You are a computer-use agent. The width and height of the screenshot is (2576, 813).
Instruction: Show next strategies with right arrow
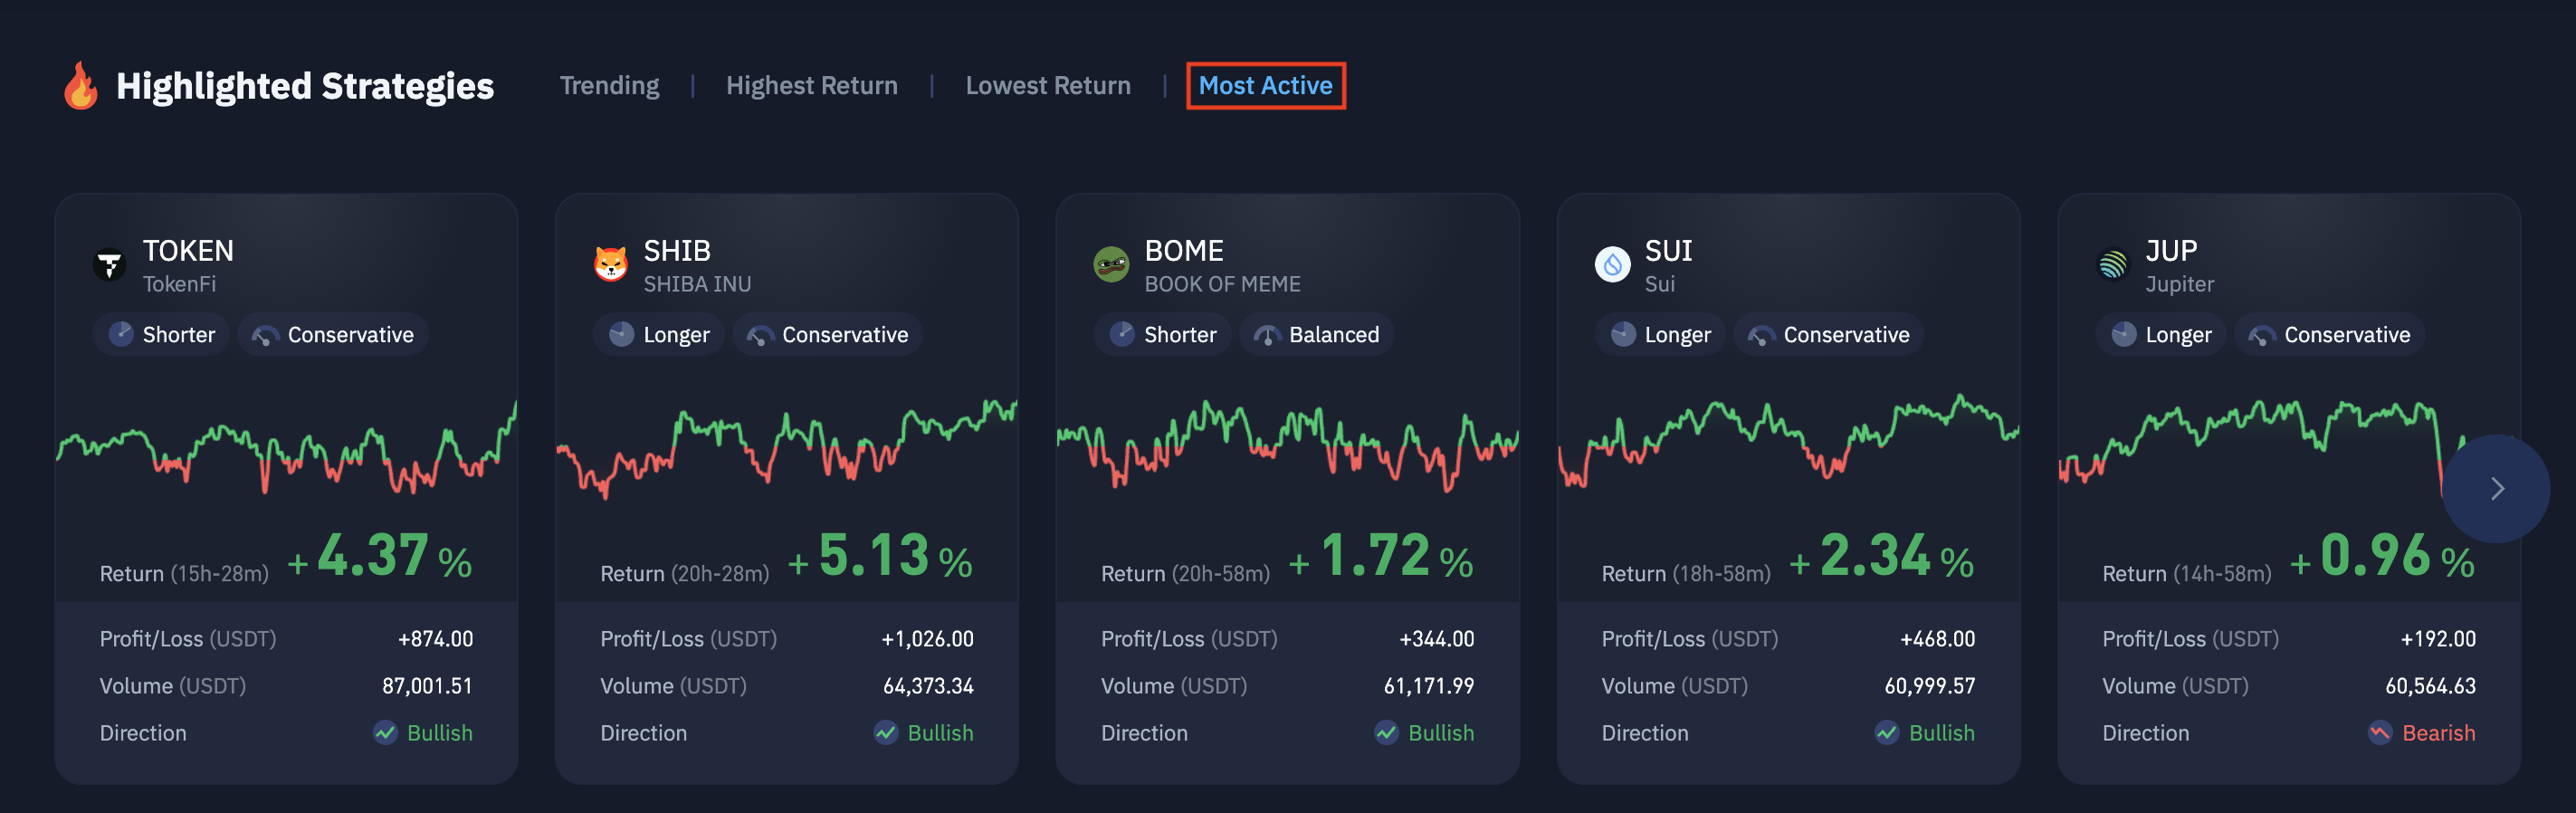pos(2496,489)
